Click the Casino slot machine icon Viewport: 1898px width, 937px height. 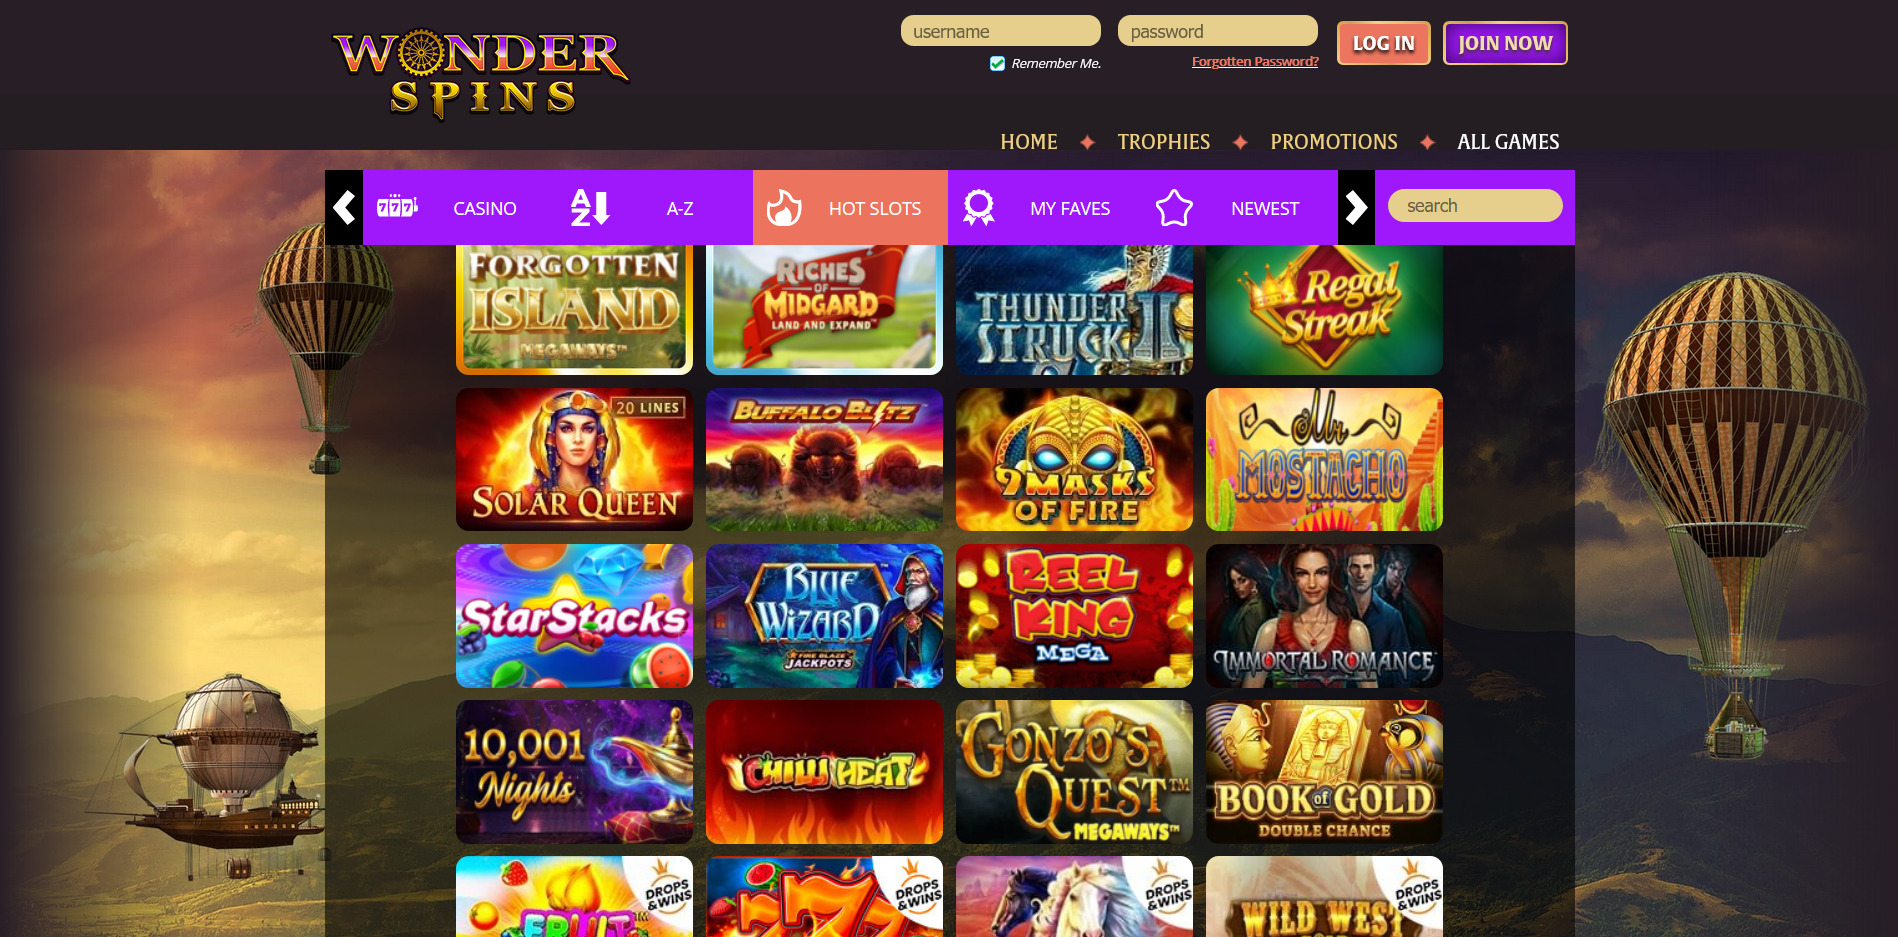pos(397,207)
